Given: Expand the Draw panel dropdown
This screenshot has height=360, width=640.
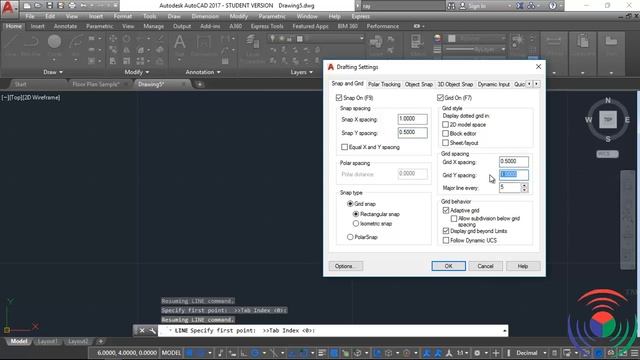Looking at the screenshot, I should (x=53, y=72).
